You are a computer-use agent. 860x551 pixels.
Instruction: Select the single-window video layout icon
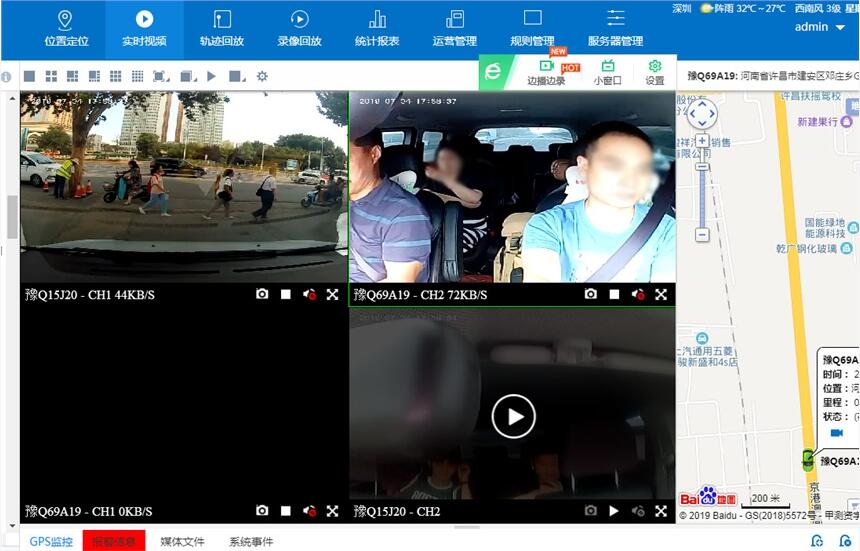pos(29,76)
